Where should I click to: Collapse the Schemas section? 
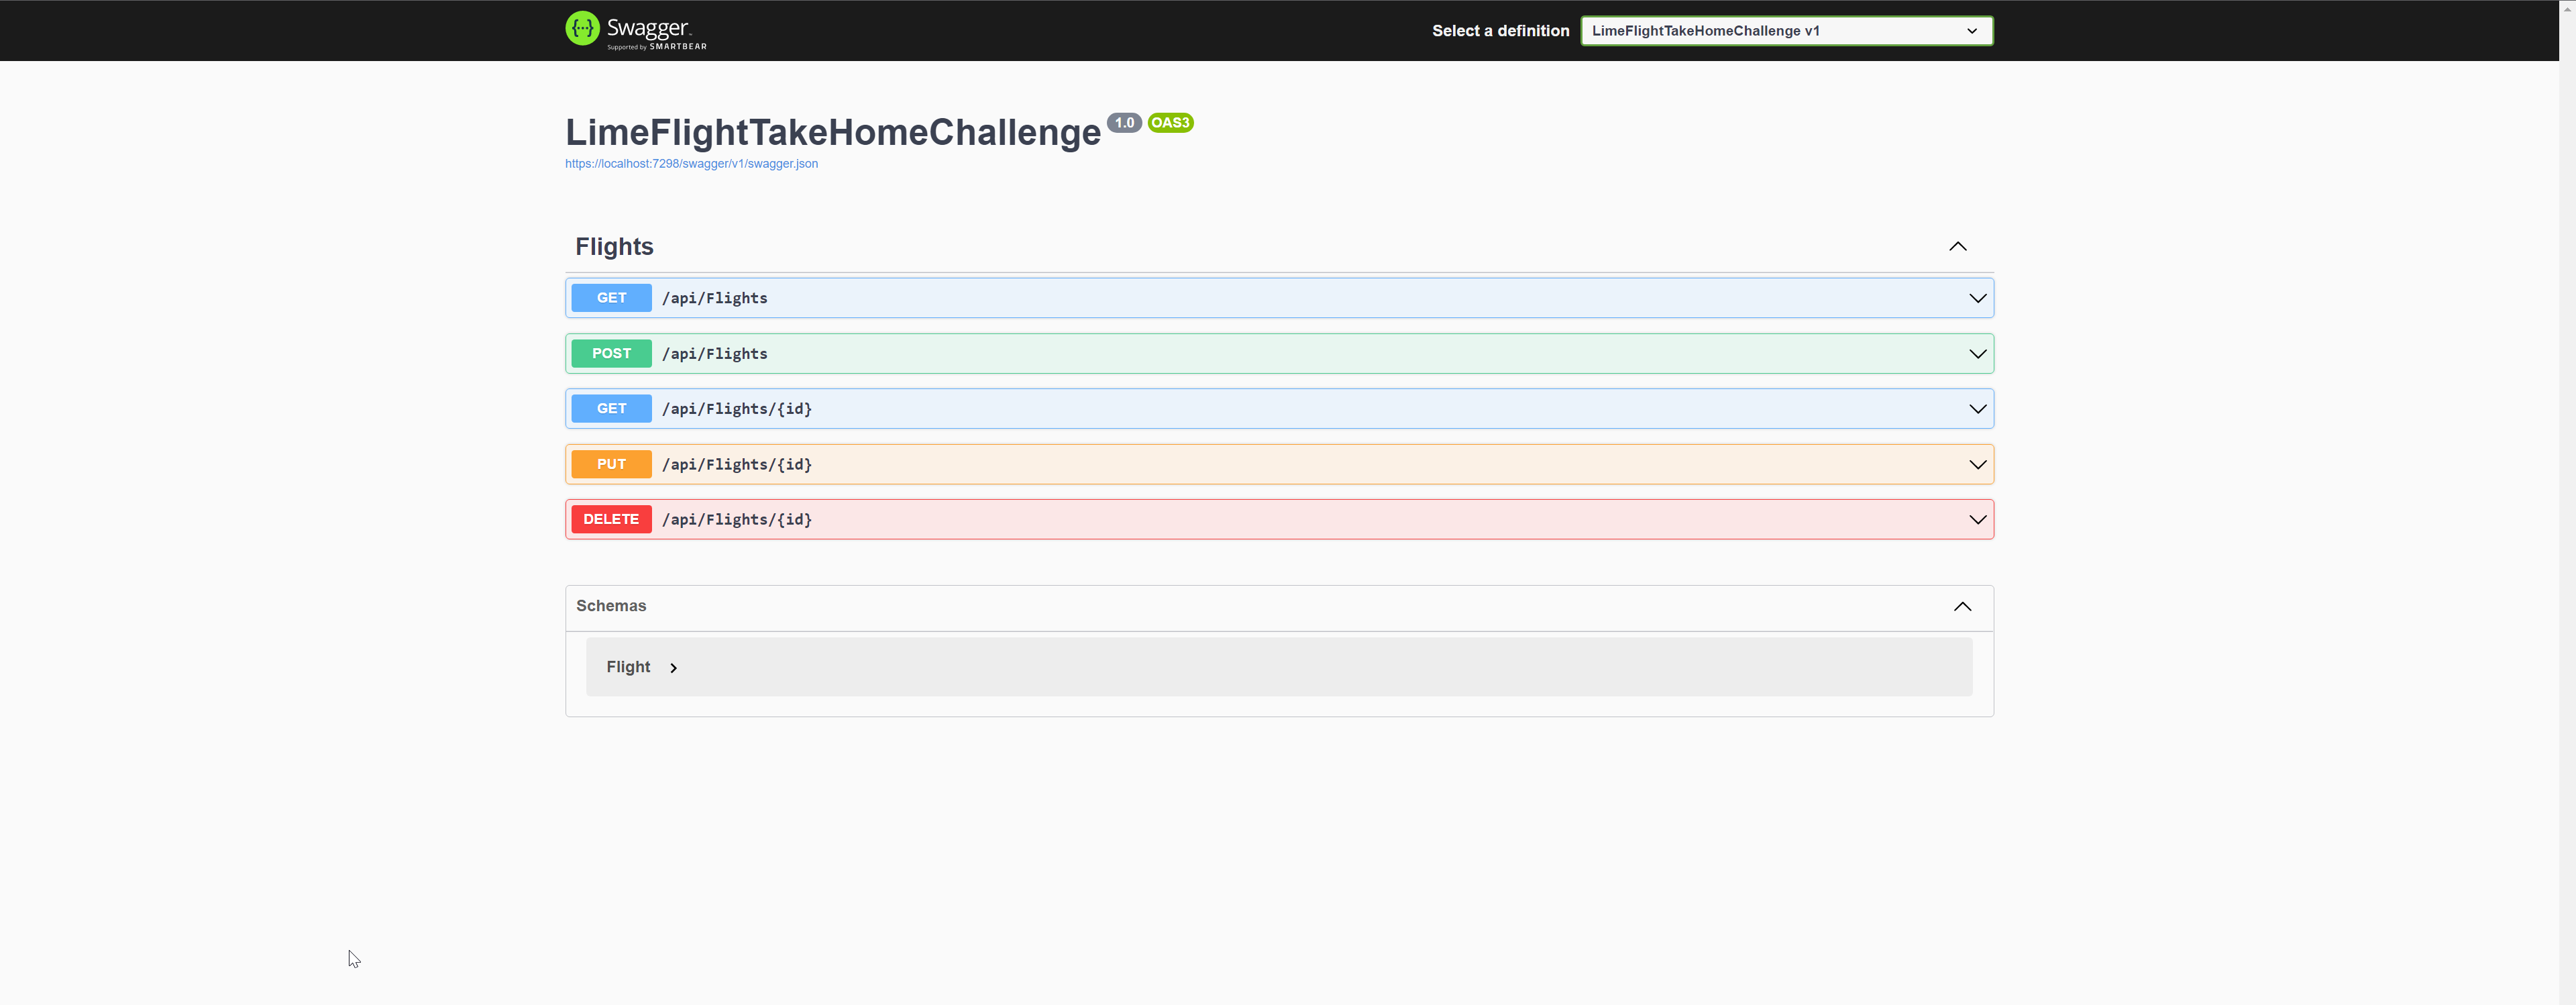[1961, 606]
